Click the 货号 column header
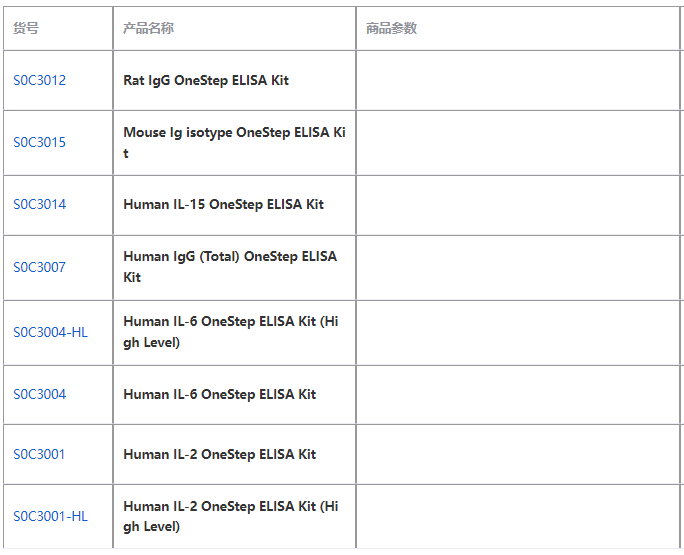 [26, 28]
